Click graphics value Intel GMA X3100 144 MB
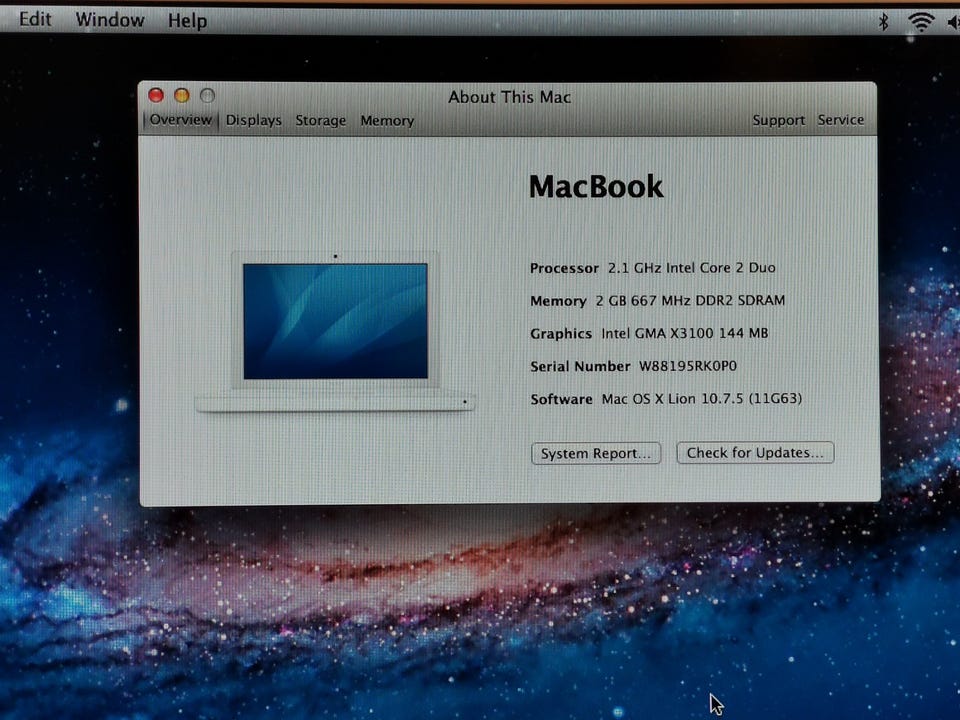The height and width of the screenshot is (720, 960). coord(684,333)
